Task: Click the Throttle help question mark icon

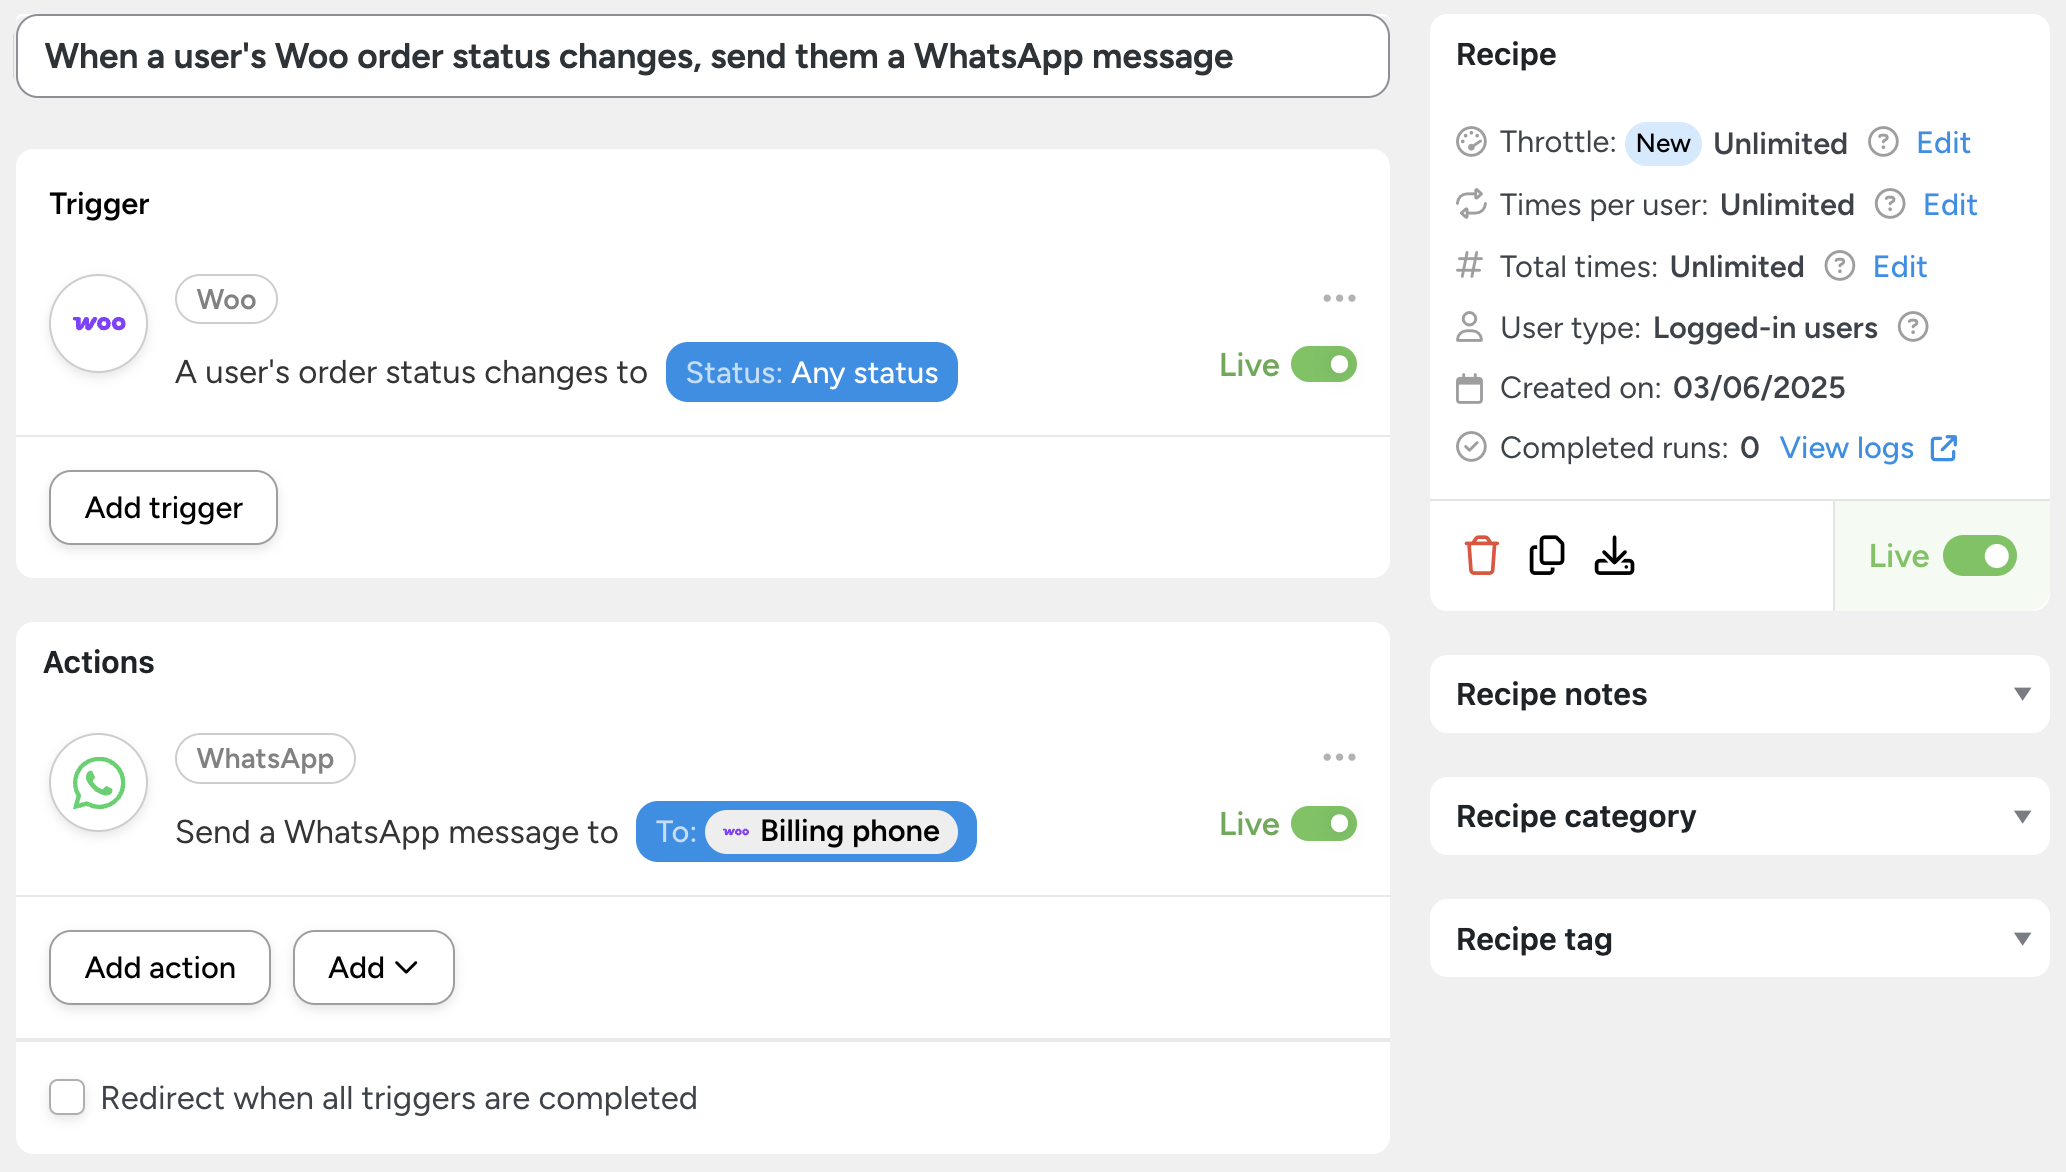Action: pos(1883,142)
